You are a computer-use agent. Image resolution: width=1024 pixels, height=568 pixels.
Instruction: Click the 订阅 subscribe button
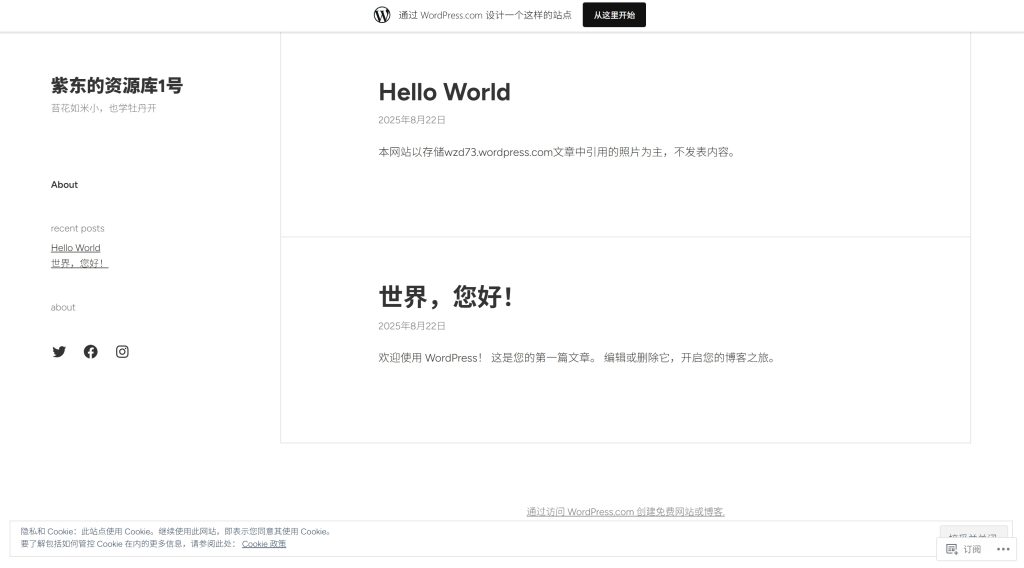point(964,549)
